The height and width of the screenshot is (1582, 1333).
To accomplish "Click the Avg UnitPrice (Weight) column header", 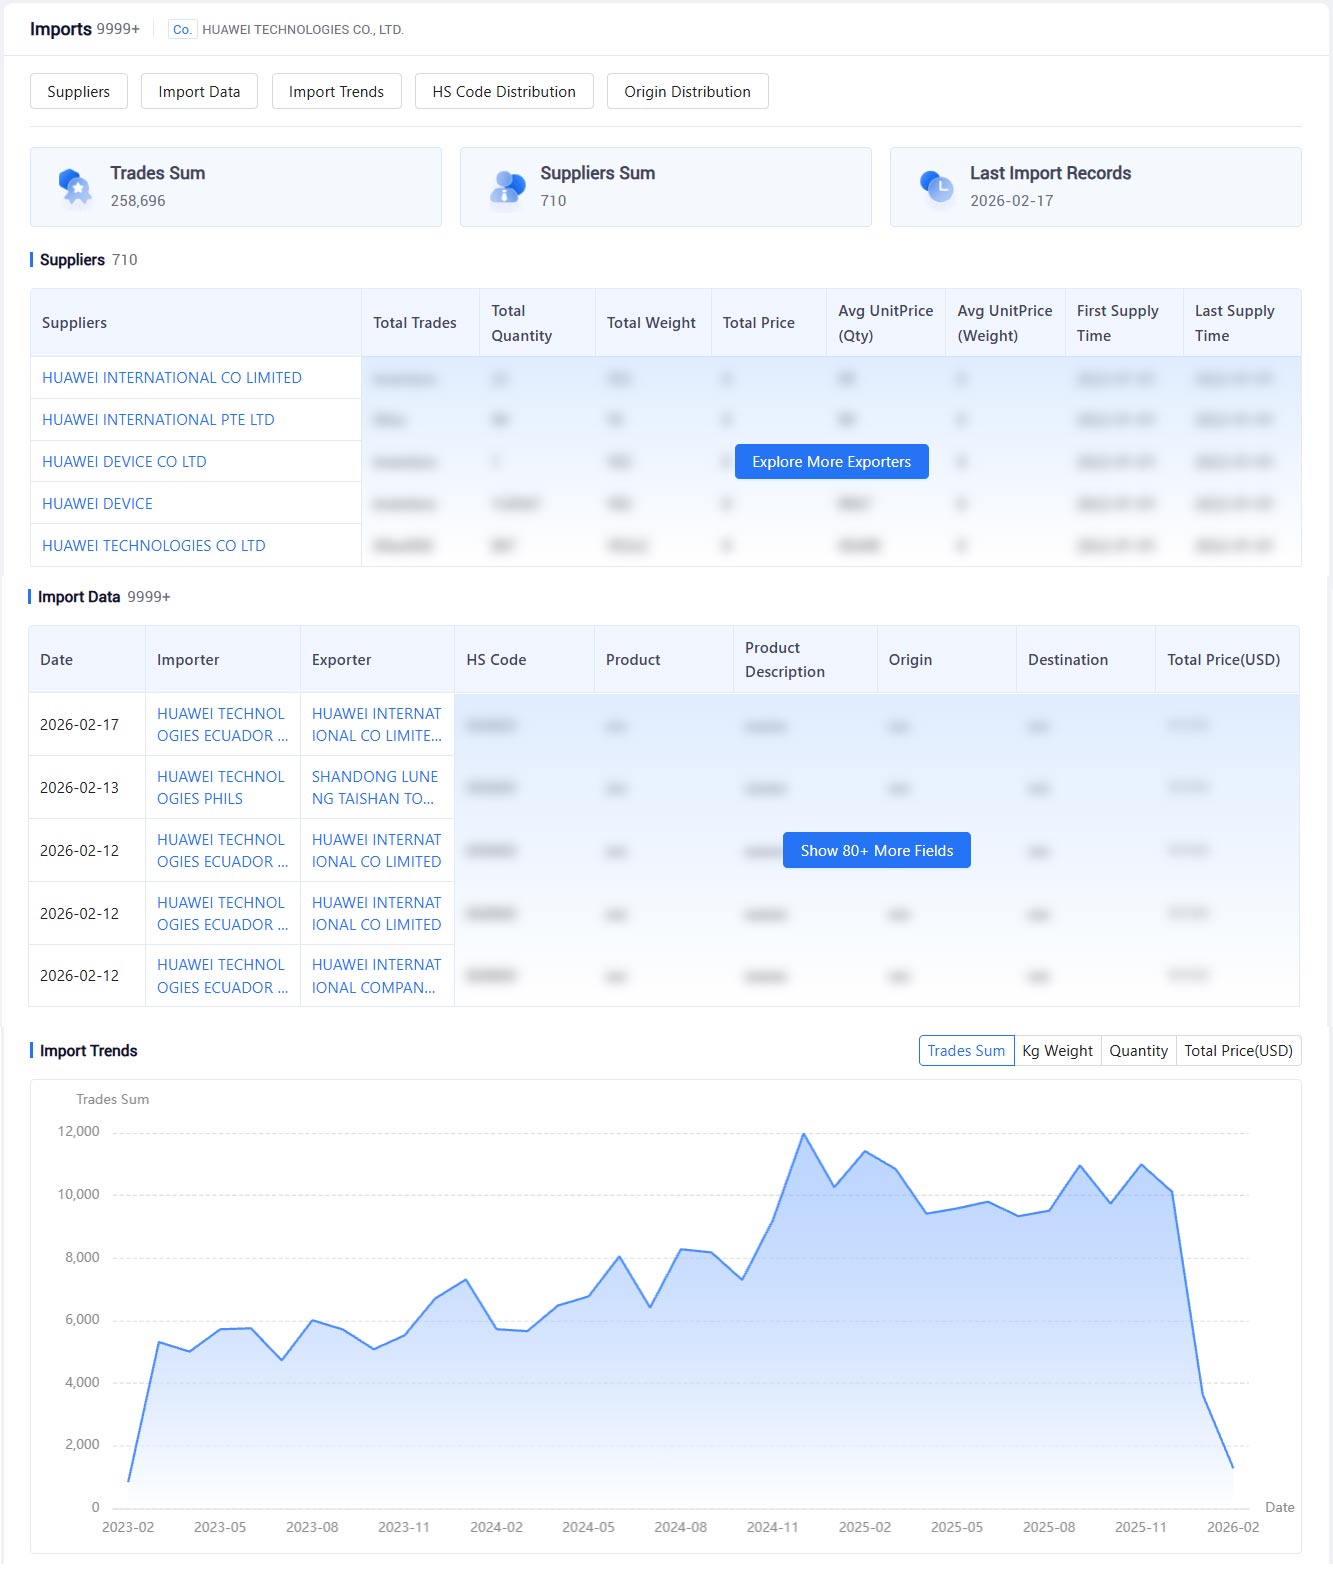I will [x=1004, y=323].
